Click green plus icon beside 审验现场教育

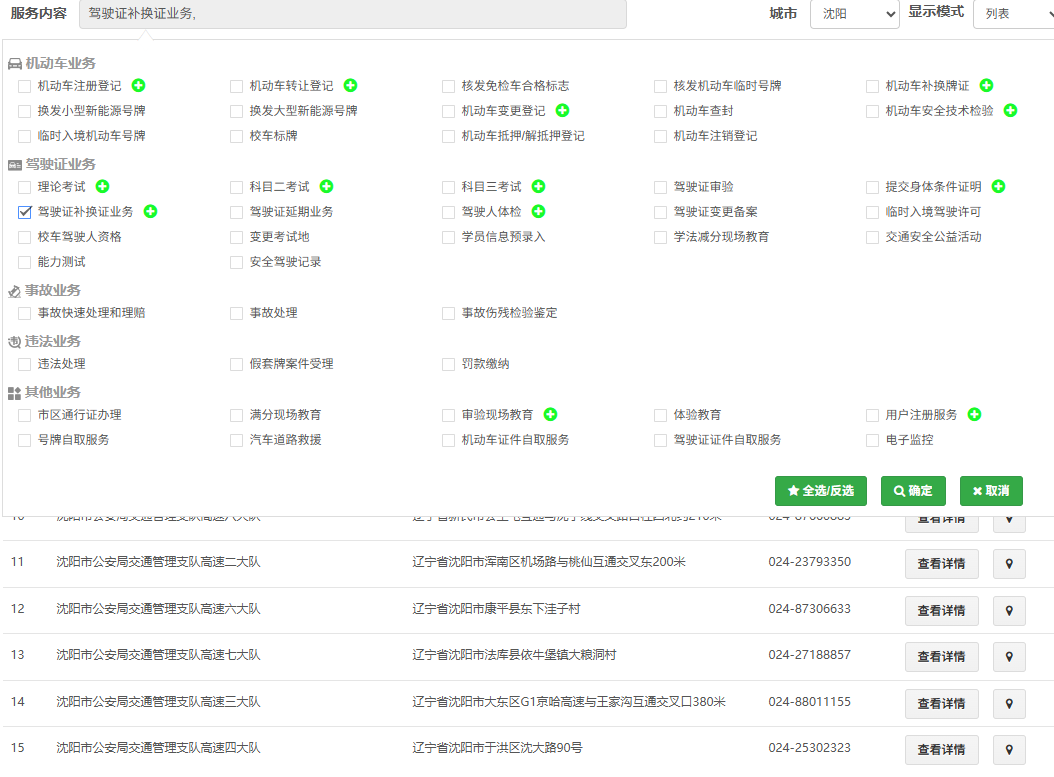click(x=551, y=414)
